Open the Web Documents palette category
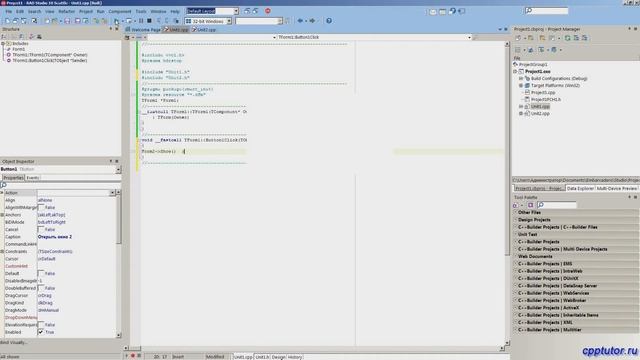 click(535, 256)
